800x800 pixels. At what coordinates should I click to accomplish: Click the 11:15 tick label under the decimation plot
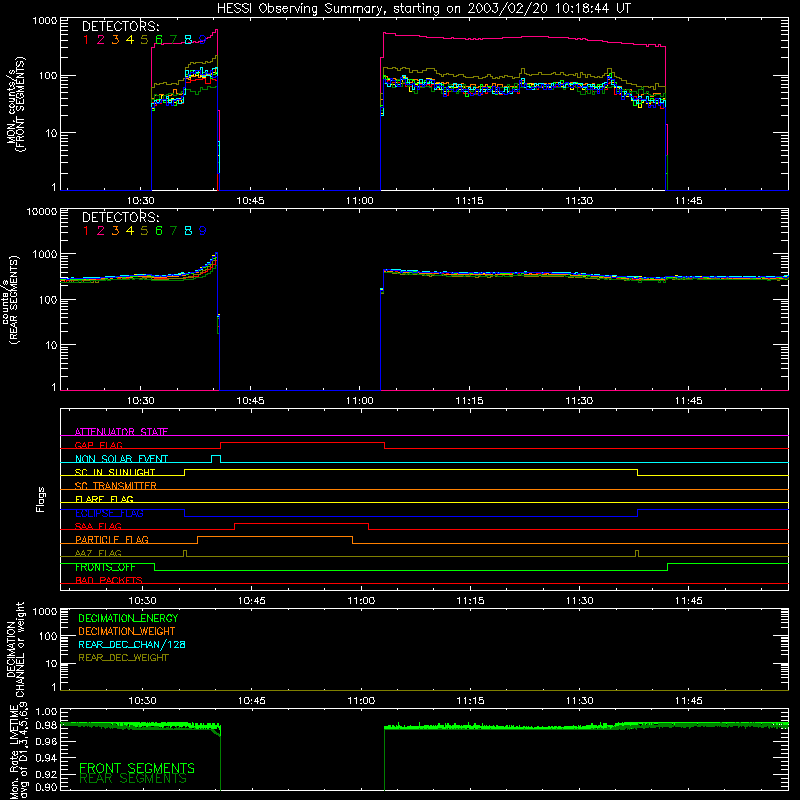(470, 701)
